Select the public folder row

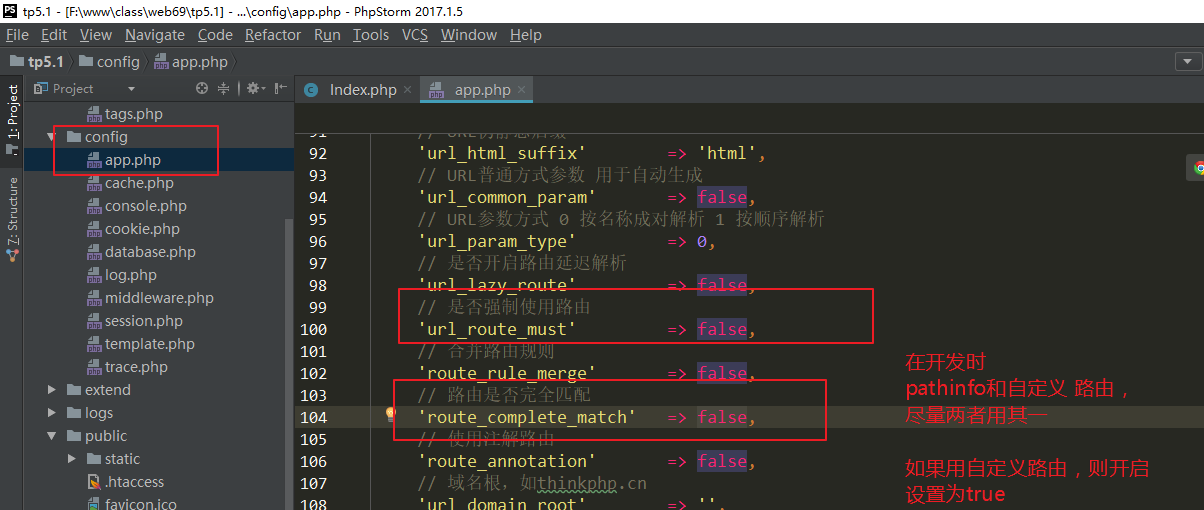[x=157, y=436]
